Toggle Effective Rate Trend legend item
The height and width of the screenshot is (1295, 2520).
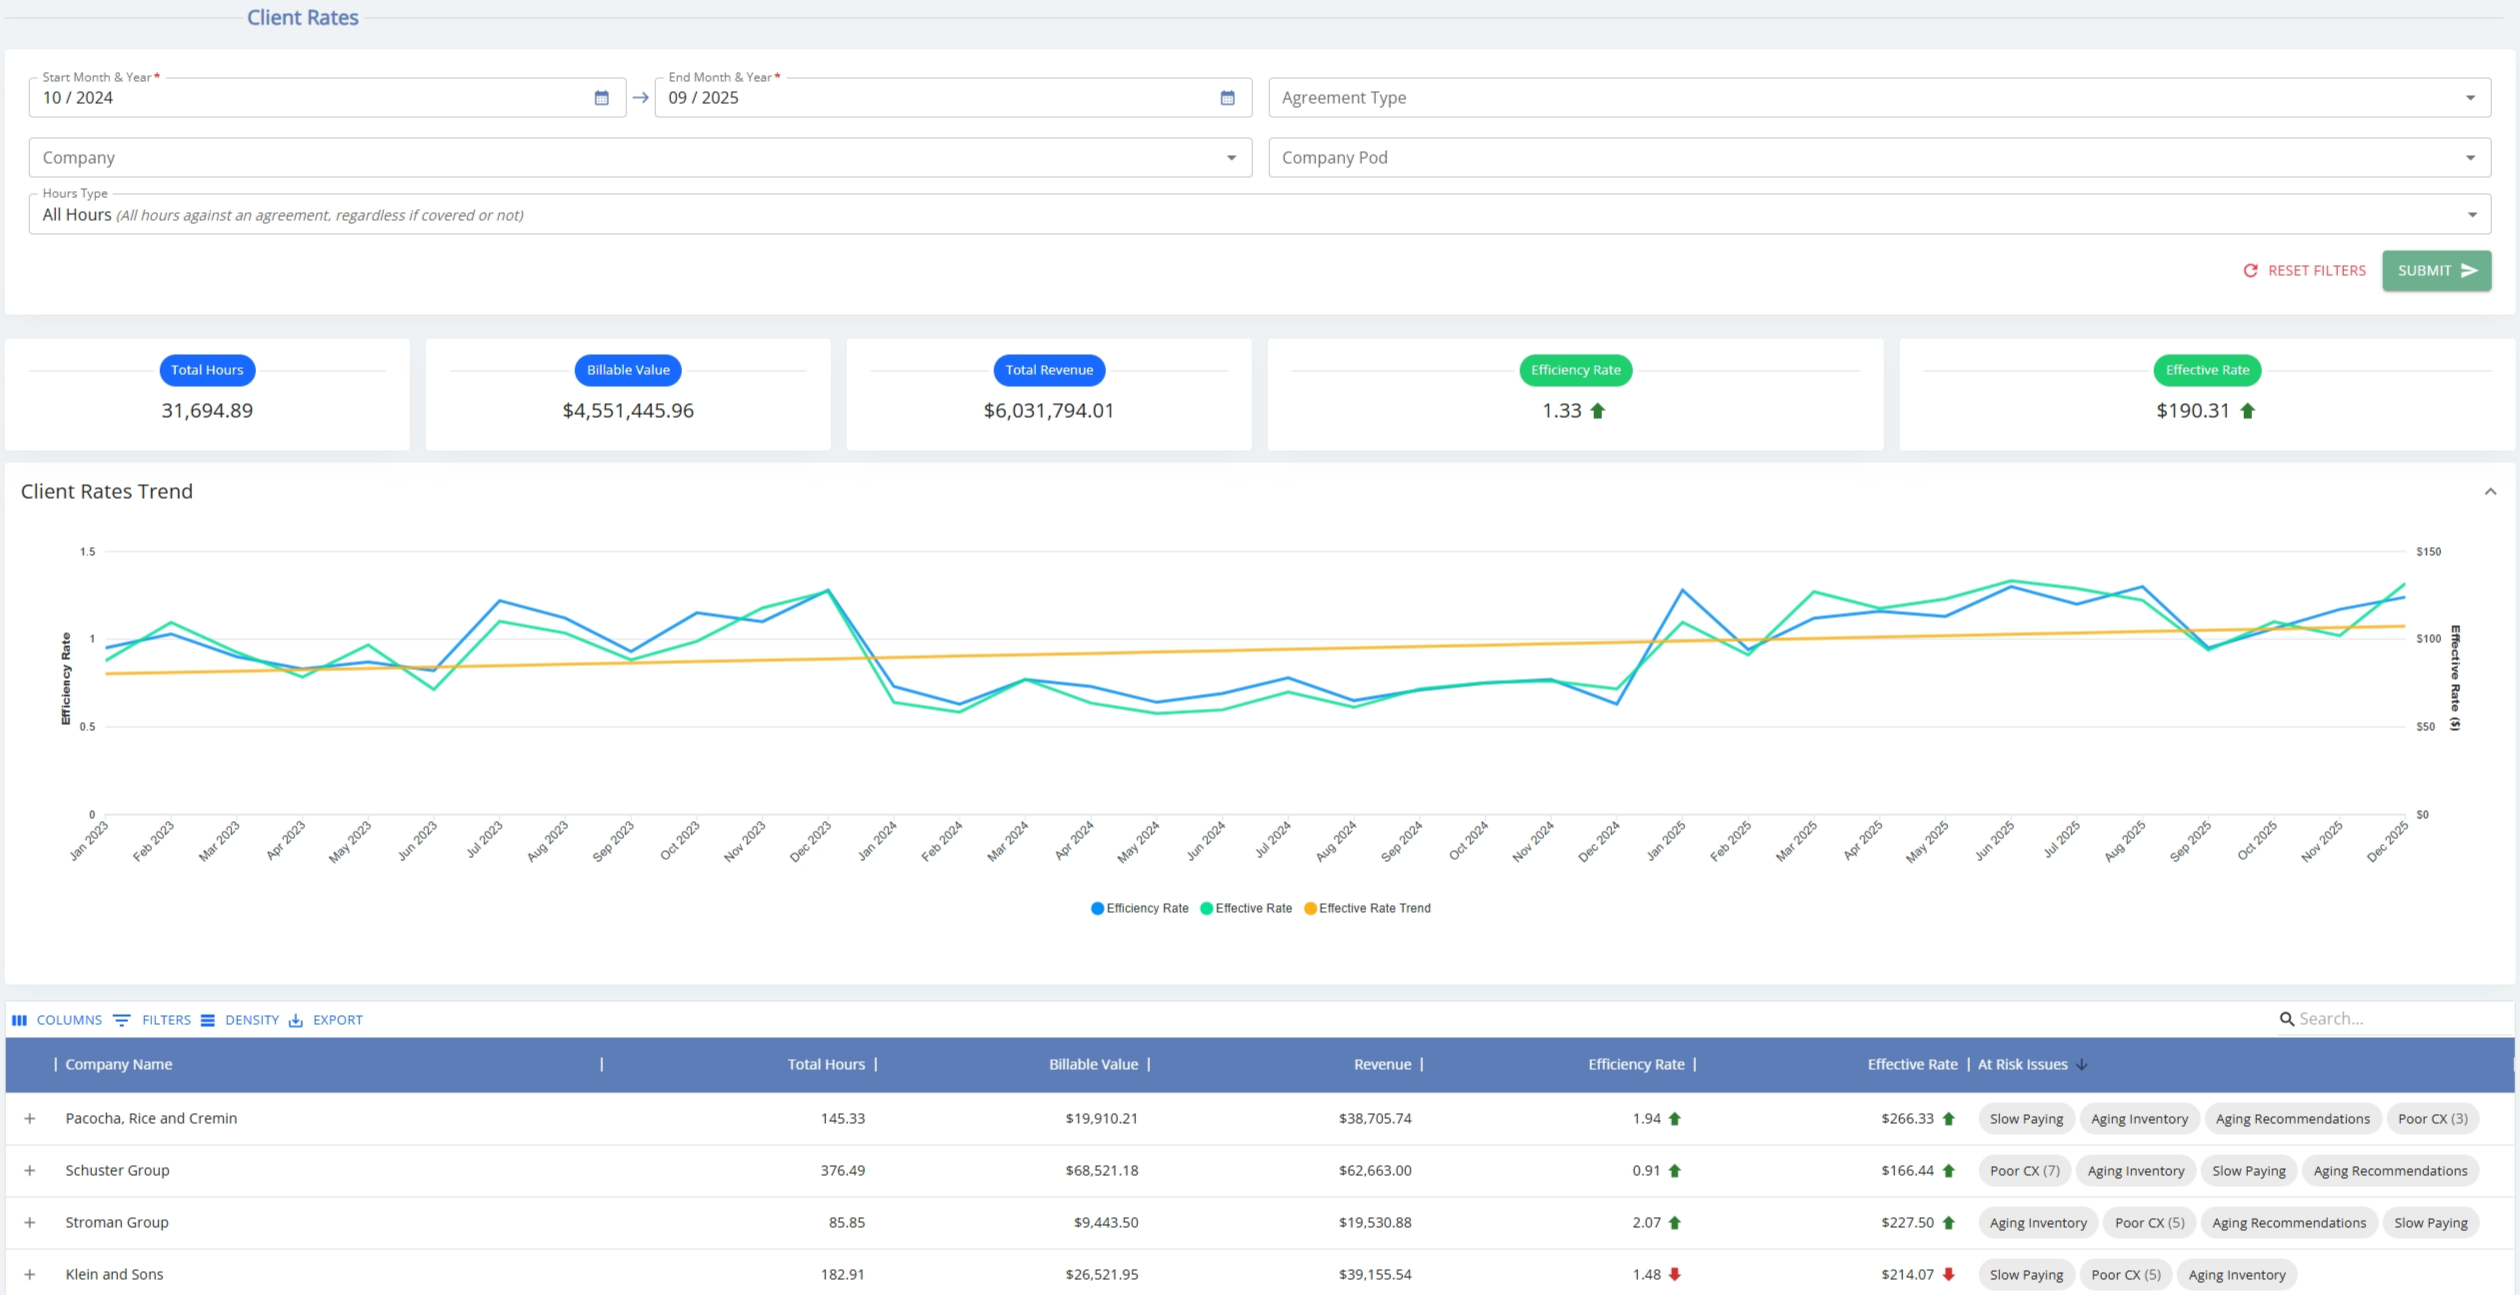[1367, 908]
